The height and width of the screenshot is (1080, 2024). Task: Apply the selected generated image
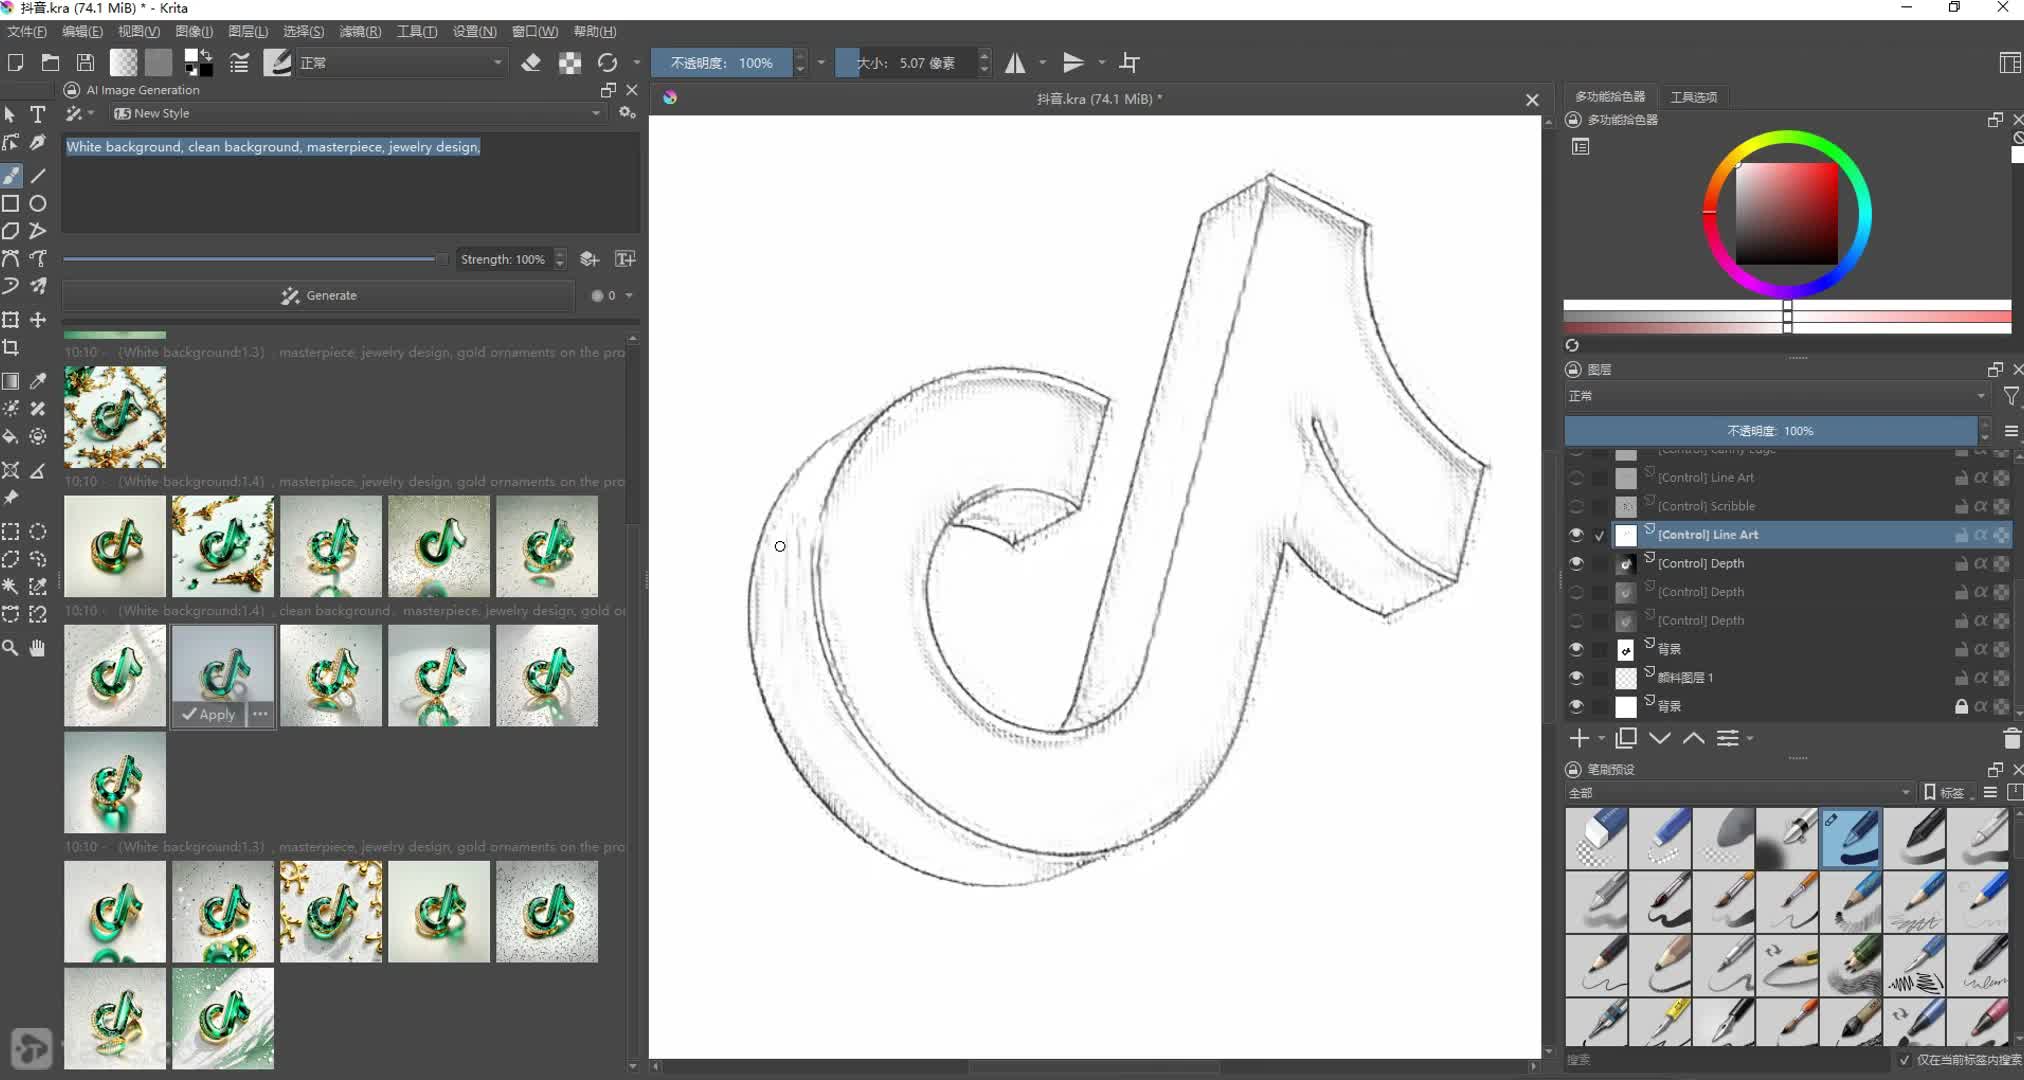coord(208,714)
